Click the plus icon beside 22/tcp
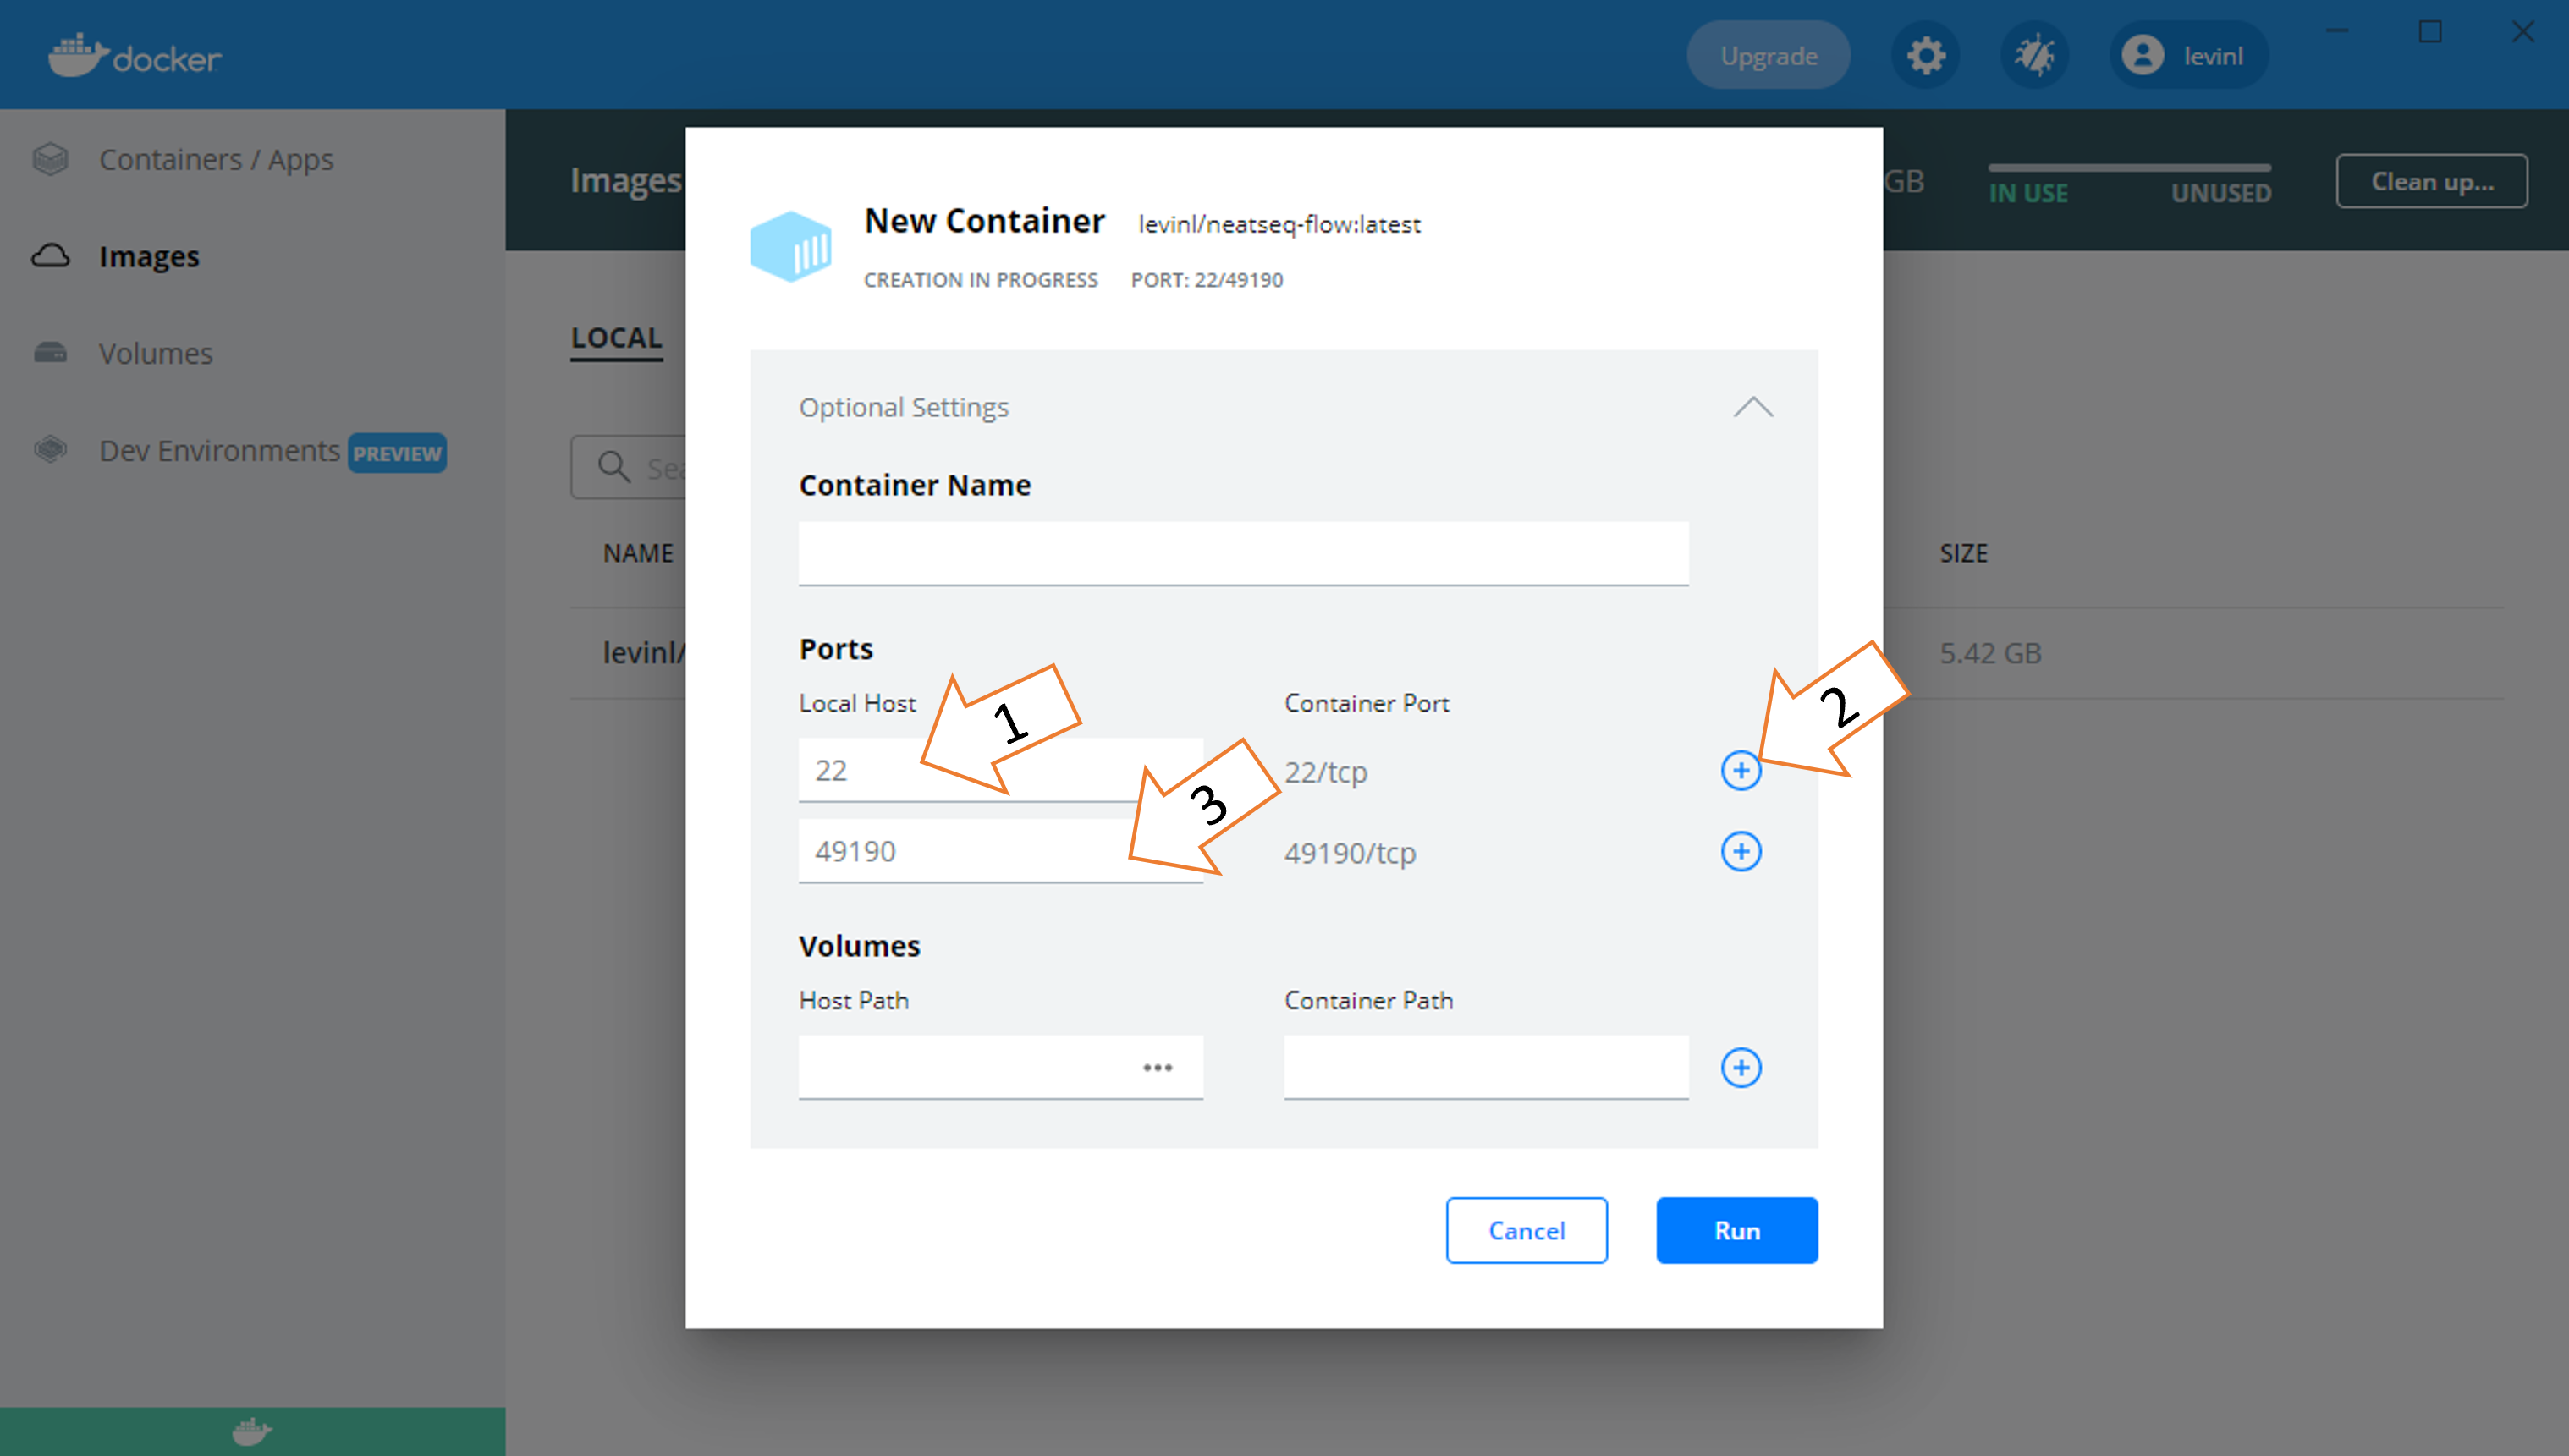This screenshot has height=1456, width=2569. pos(1740,771)
